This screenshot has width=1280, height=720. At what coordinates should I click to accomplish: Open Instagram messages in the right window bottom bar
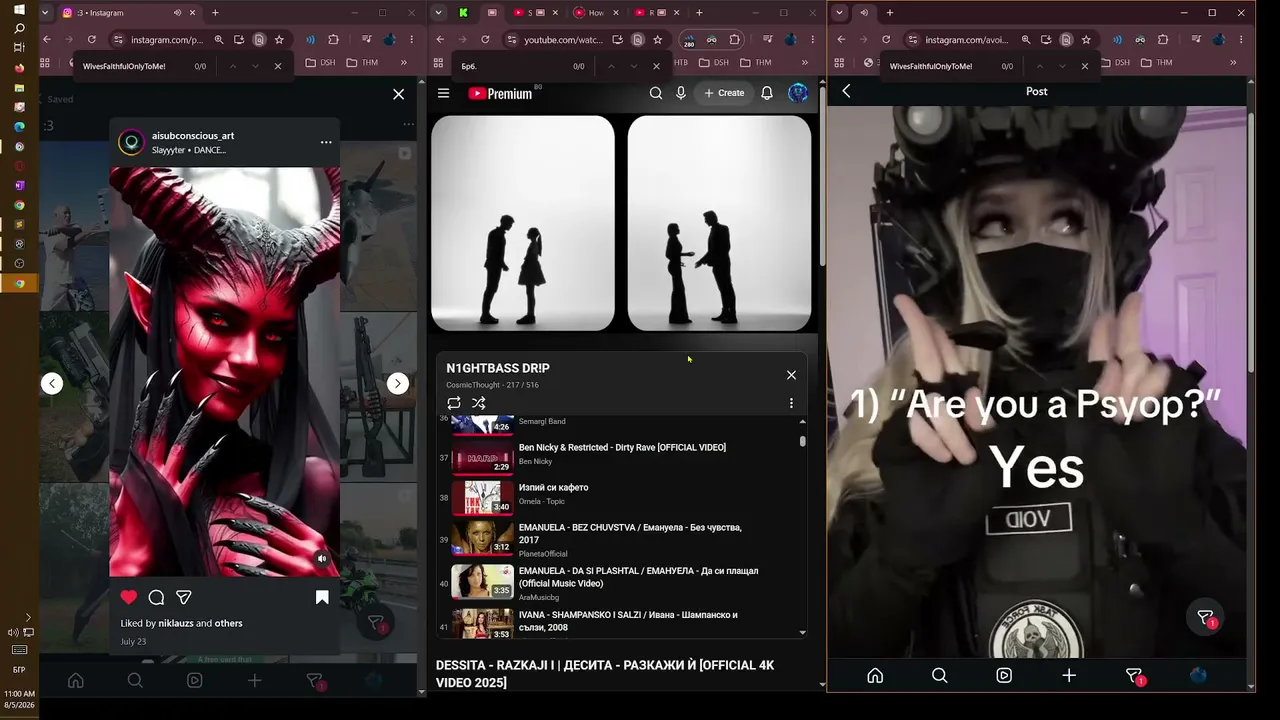pyautogui.click(x=1134, y=676)
